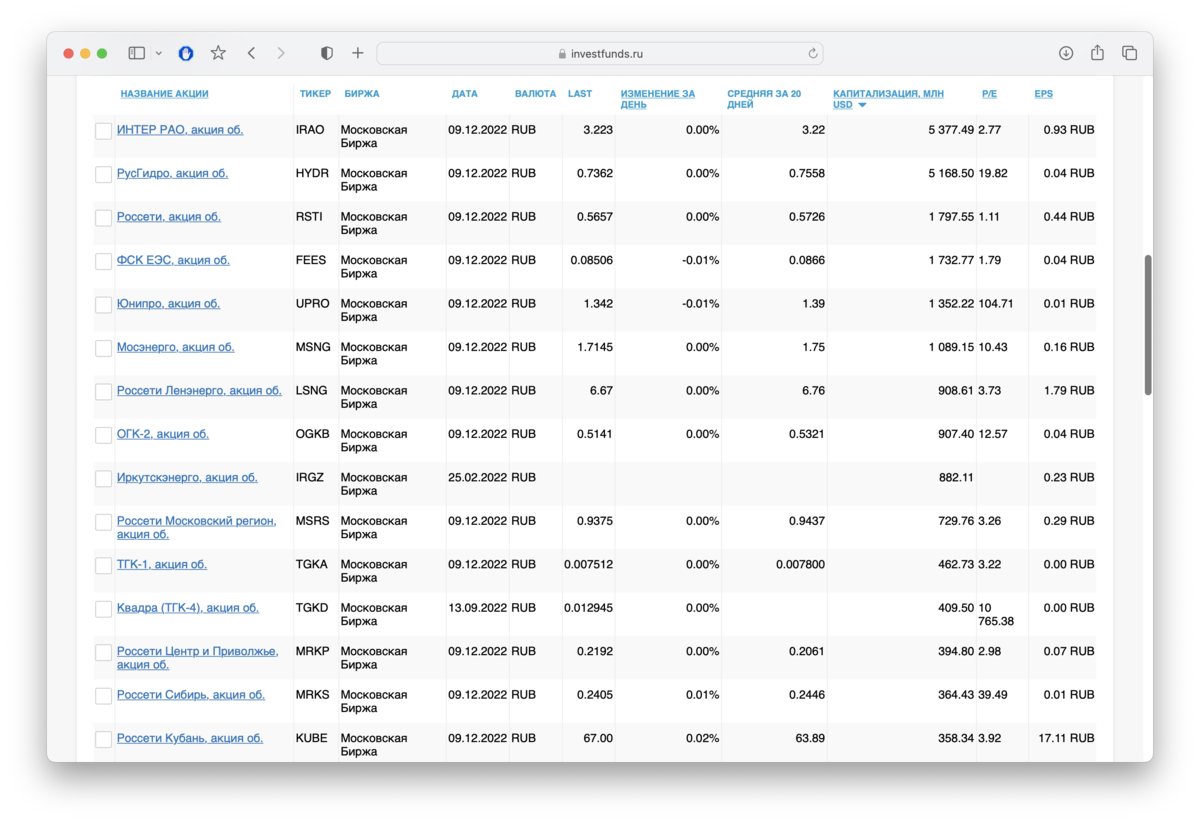This screenshot has width=1200, height=824.
Task: Sort by LAST column header
Action: coord(580,94)
